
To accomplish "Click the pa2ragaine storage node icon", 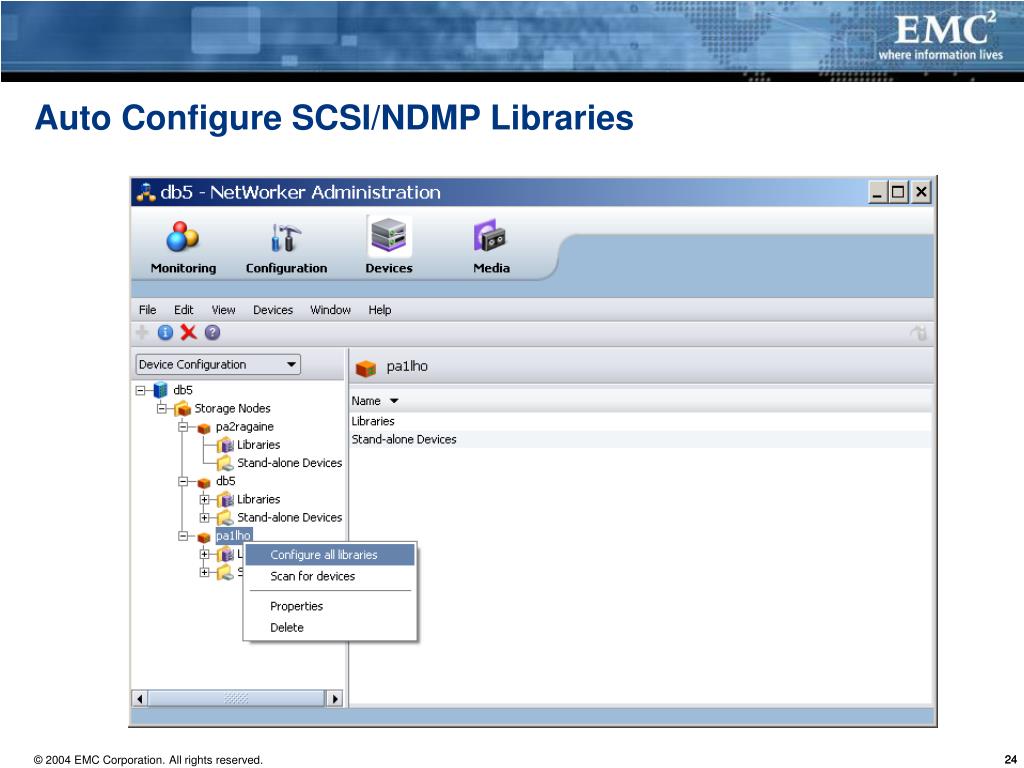I will (x=204, y=428).
